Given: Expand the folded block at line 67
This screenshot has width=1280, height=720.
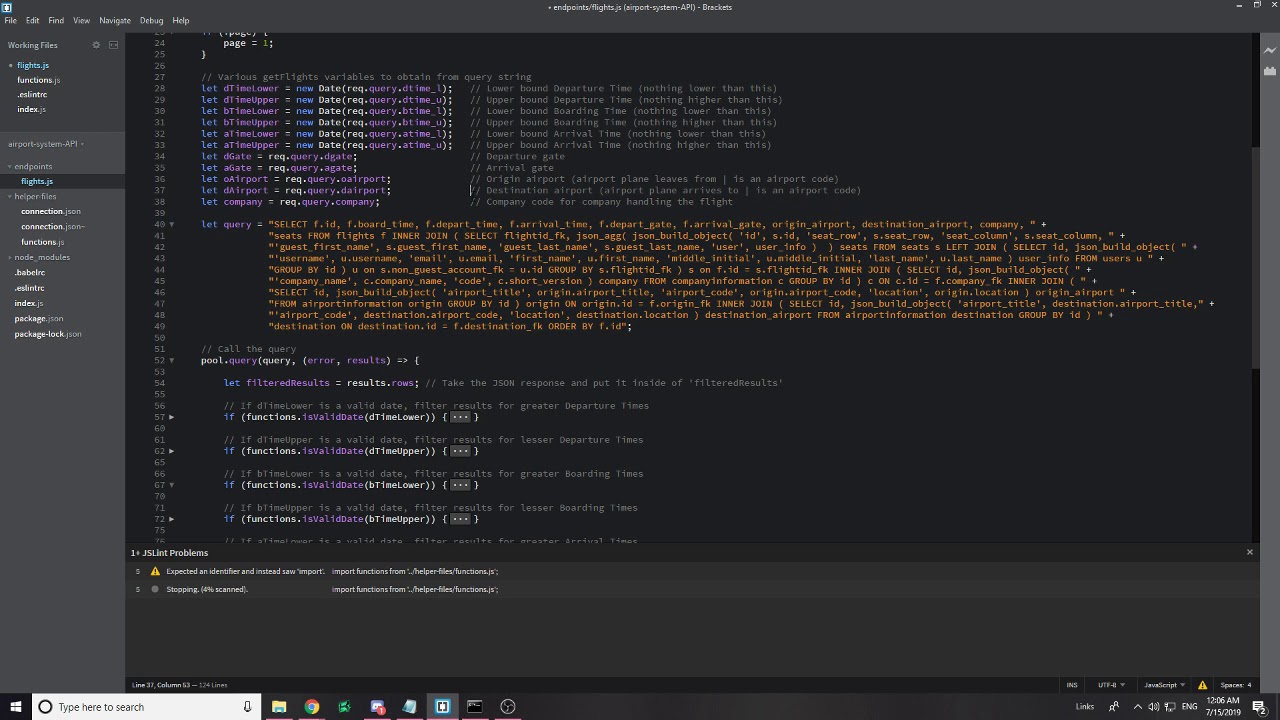Looking at the screenshot, I should point(171,485).
